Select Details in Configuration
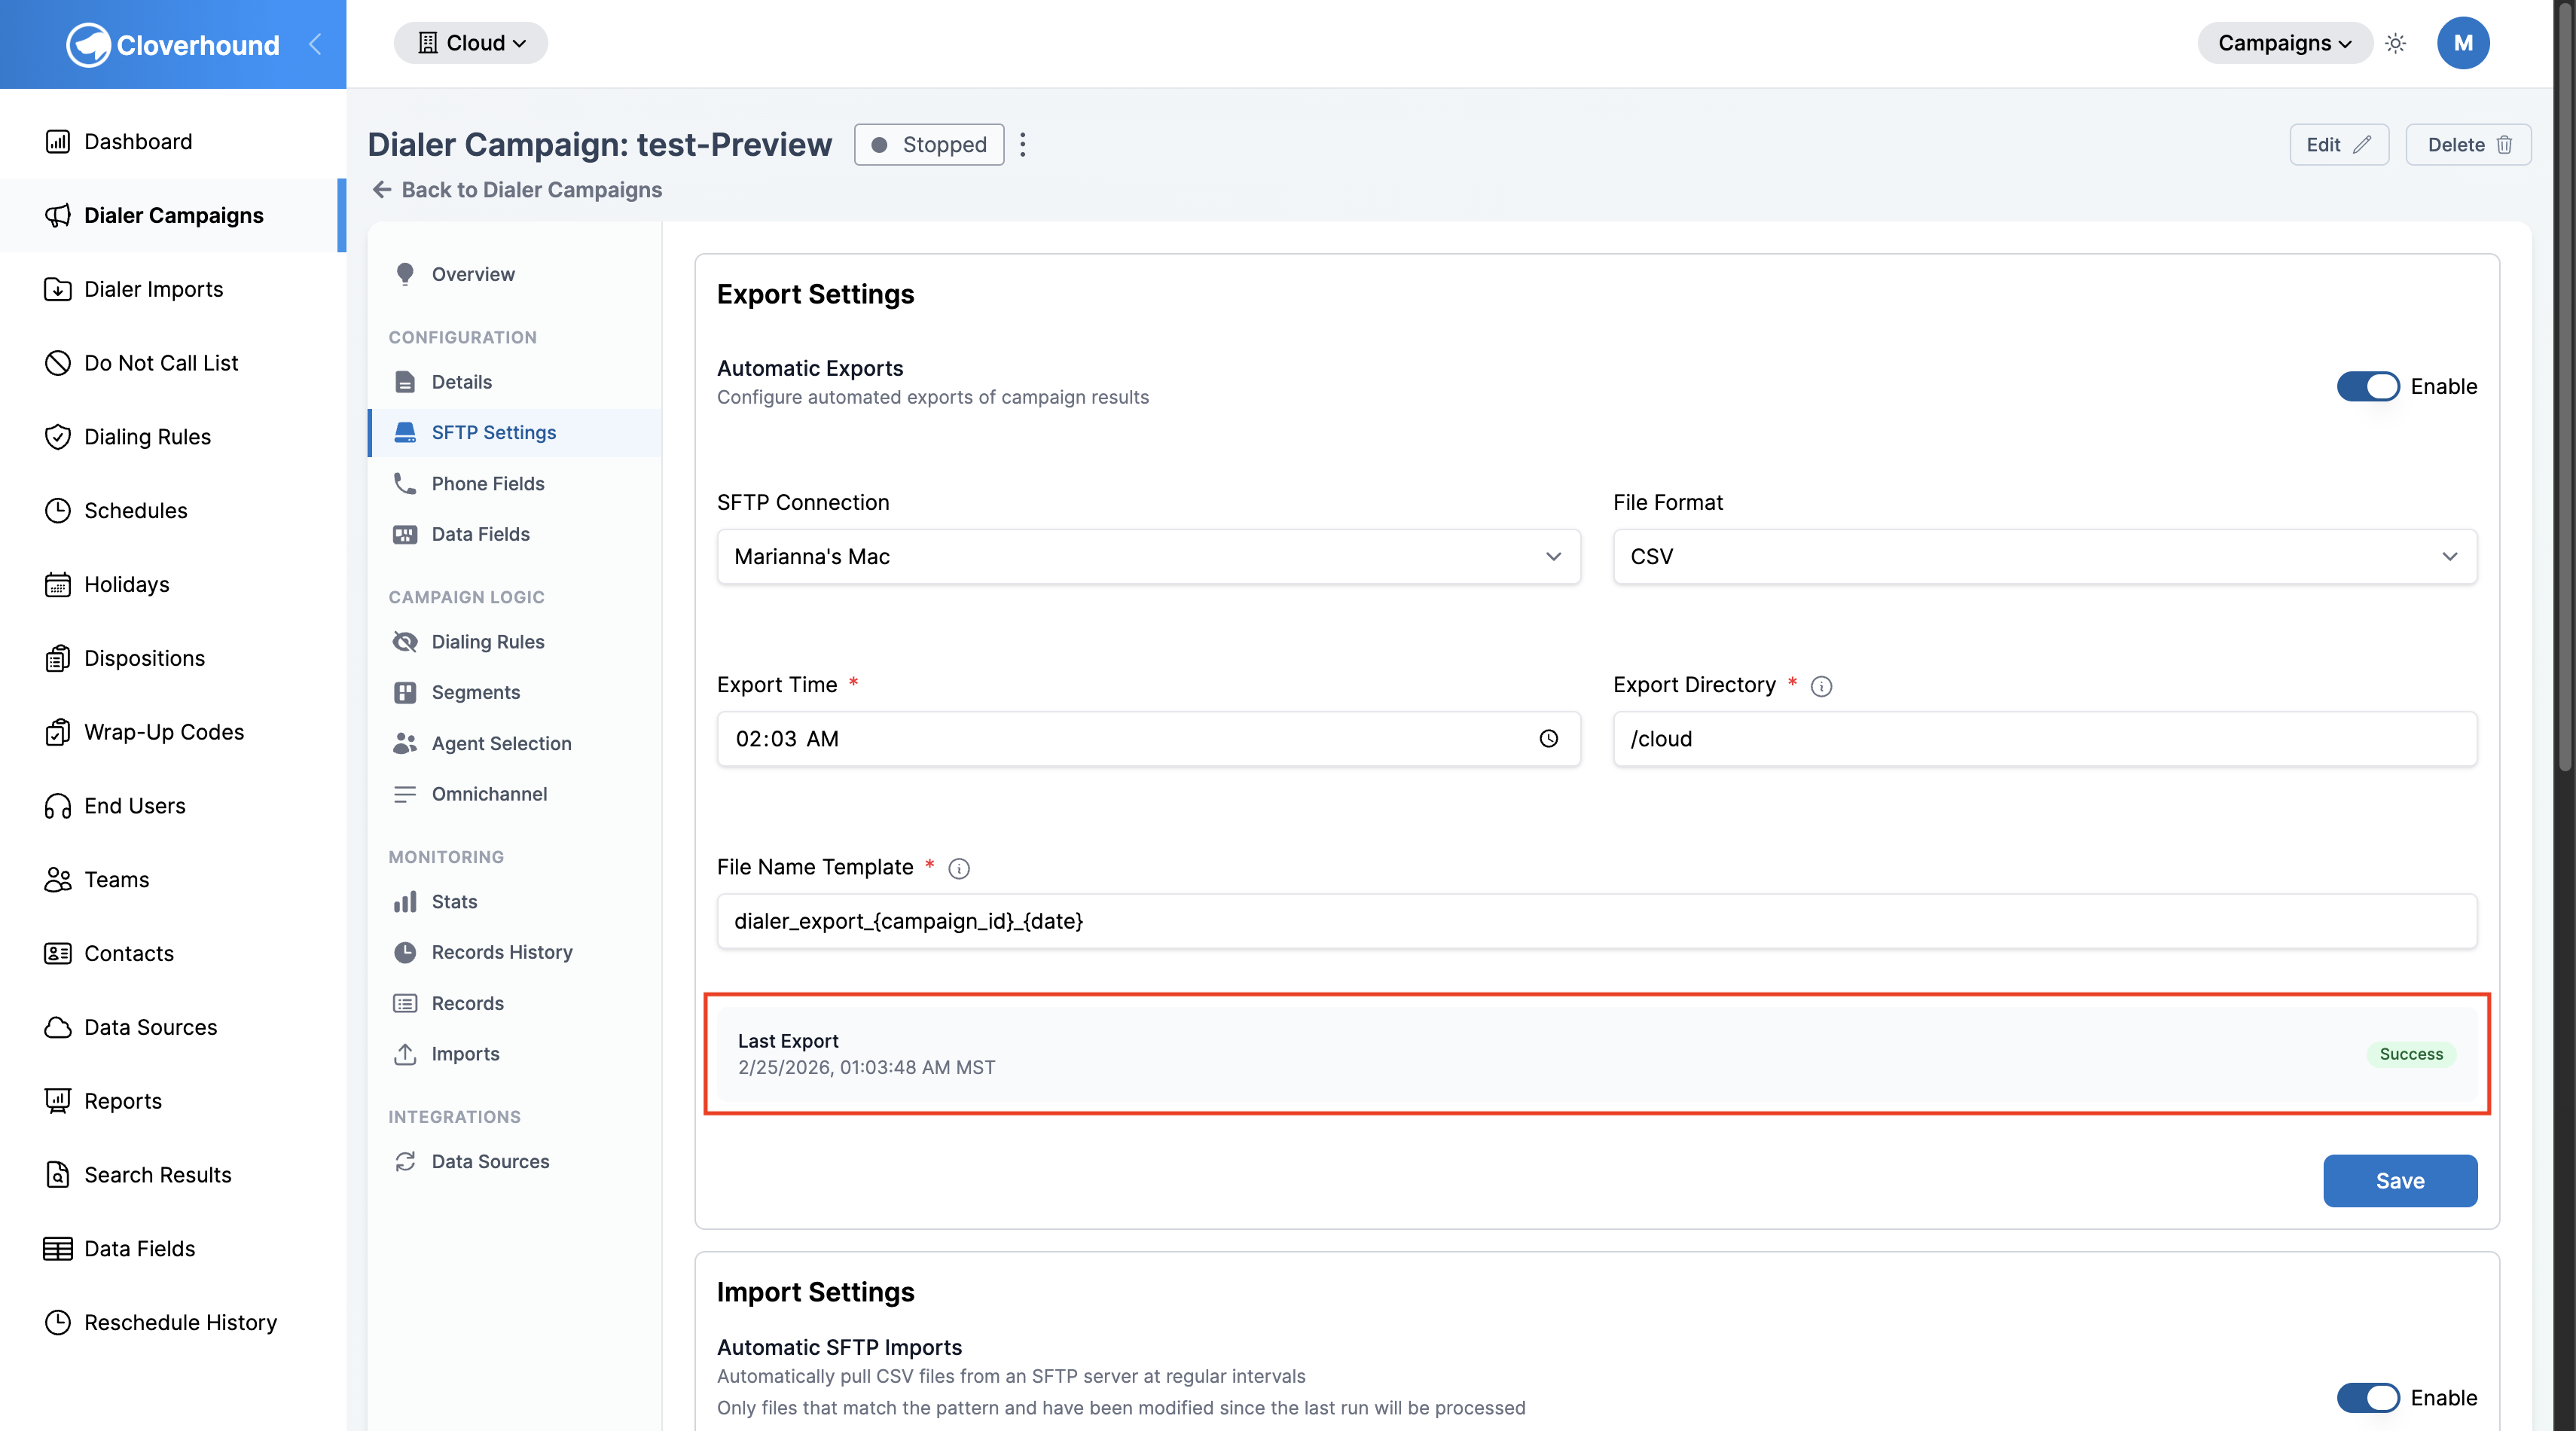The image size is (2576, 1431). 514,382
